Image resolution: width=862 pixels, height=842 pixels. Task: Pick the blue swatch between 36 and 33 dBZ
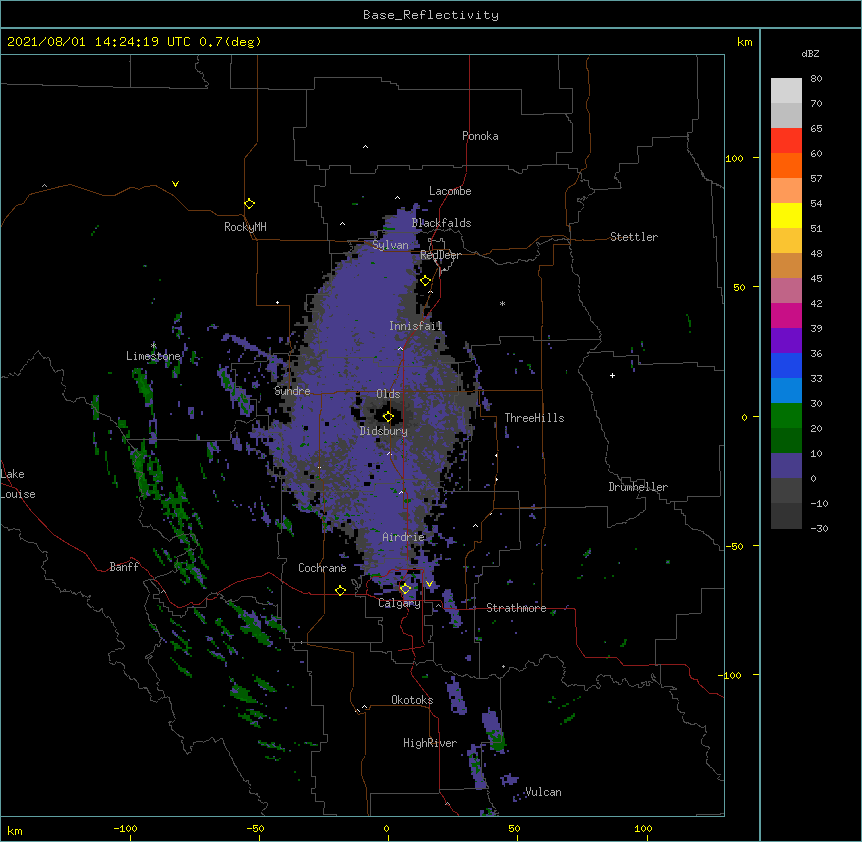coord(786,365)
